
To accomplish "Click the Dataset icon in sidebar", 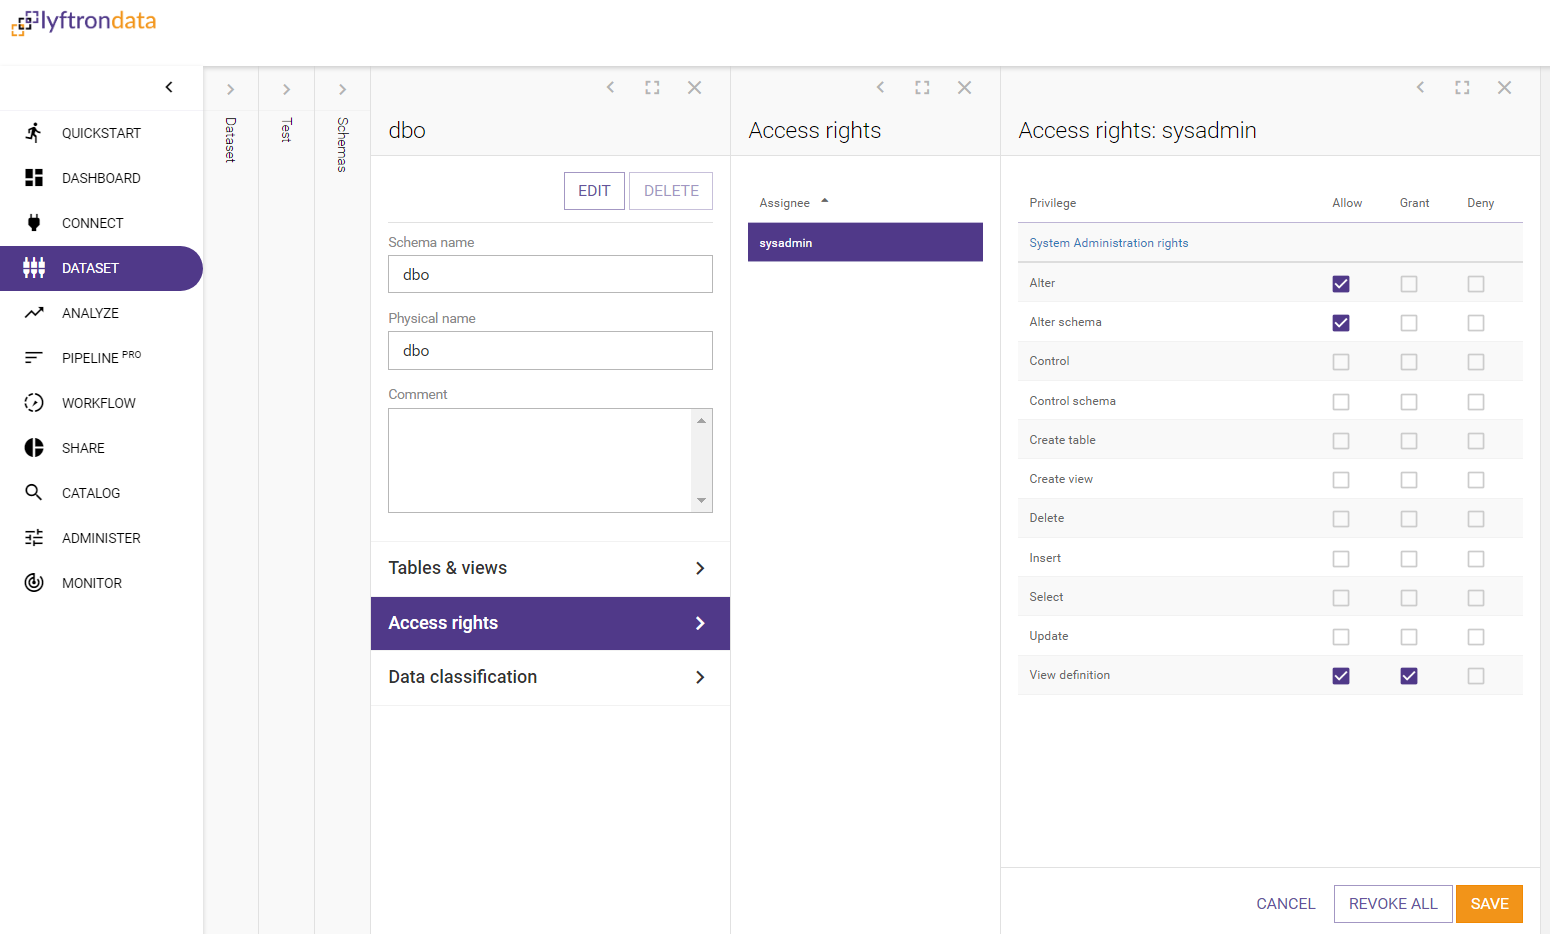I will tap(34, 267).
